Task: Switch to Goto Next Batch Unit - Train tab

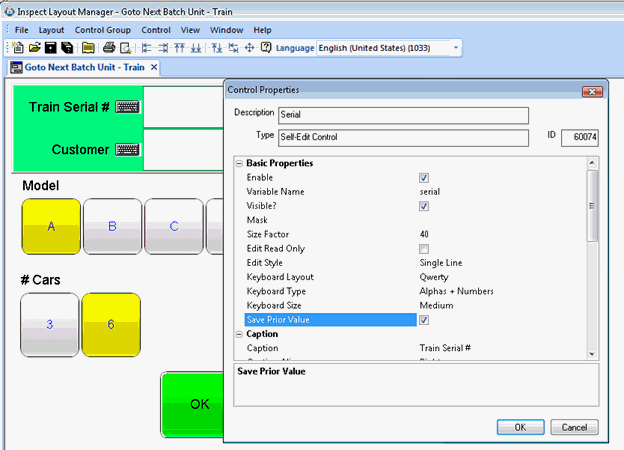Action: point(84,67)
